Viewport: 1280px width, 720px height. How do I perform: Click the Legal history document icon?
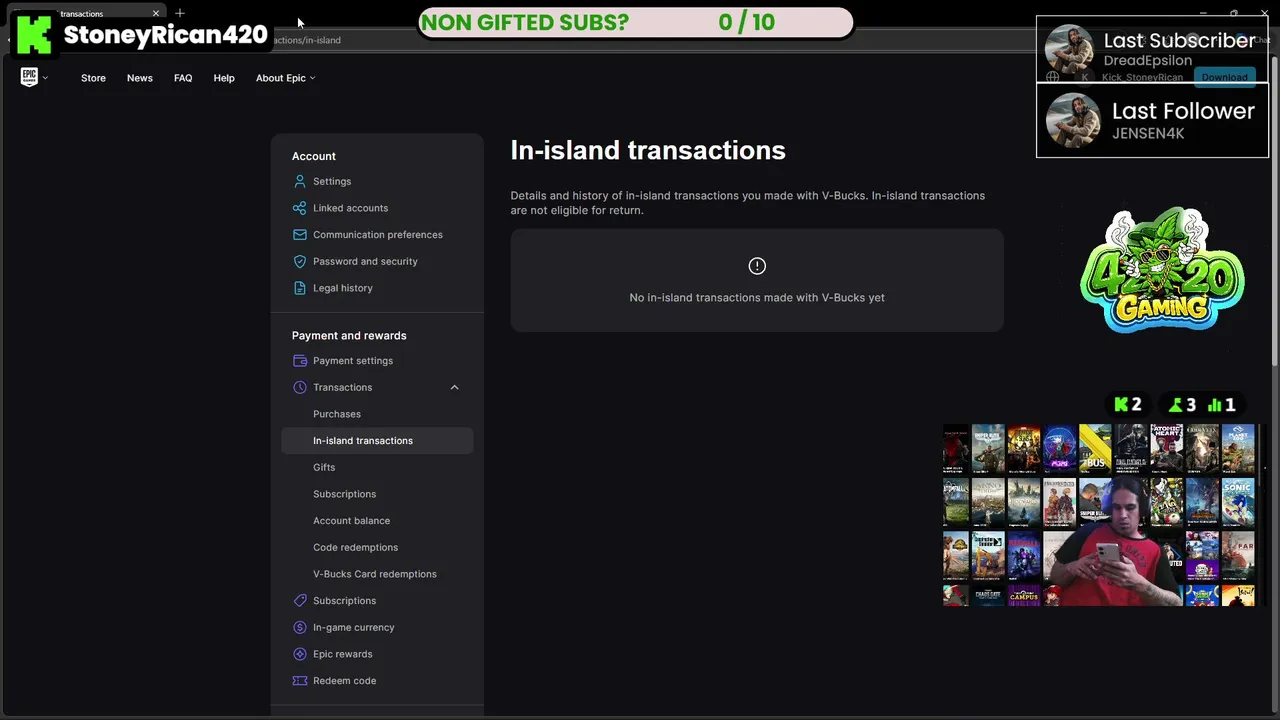click(299, 288)
